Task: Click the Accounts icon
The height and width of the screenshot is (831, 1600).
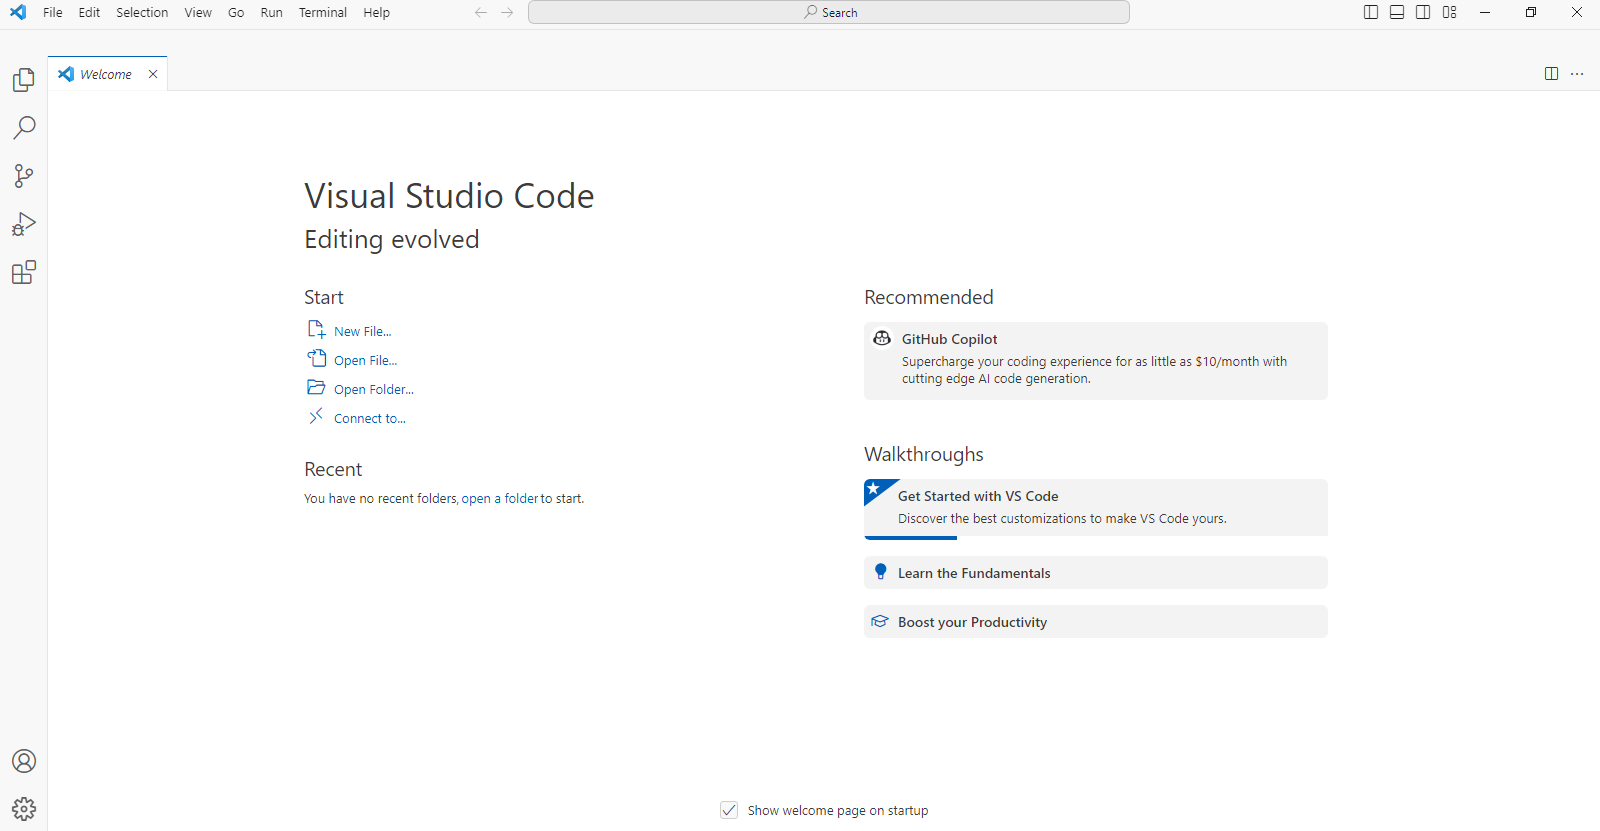Action: (24, 761)
